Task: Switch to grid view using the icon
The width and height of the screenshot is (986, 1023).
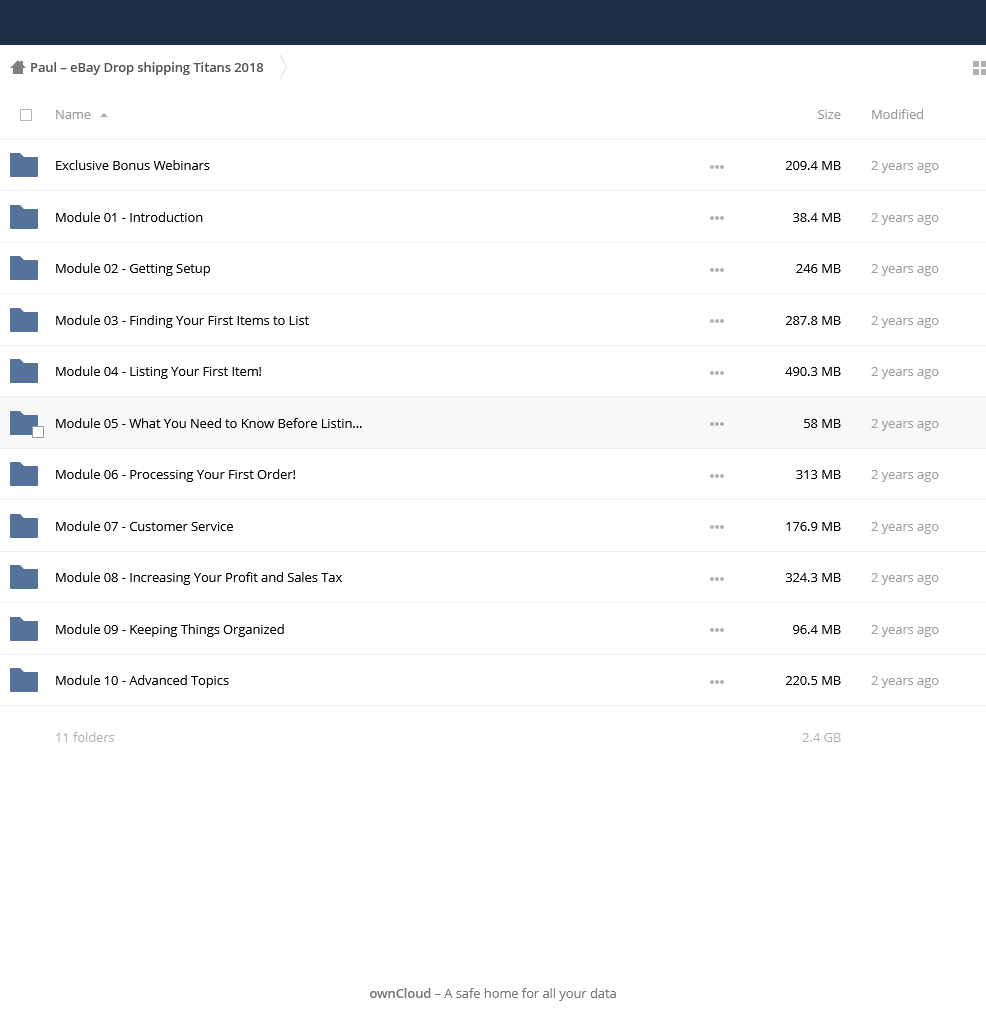Action: click(979, 68)
